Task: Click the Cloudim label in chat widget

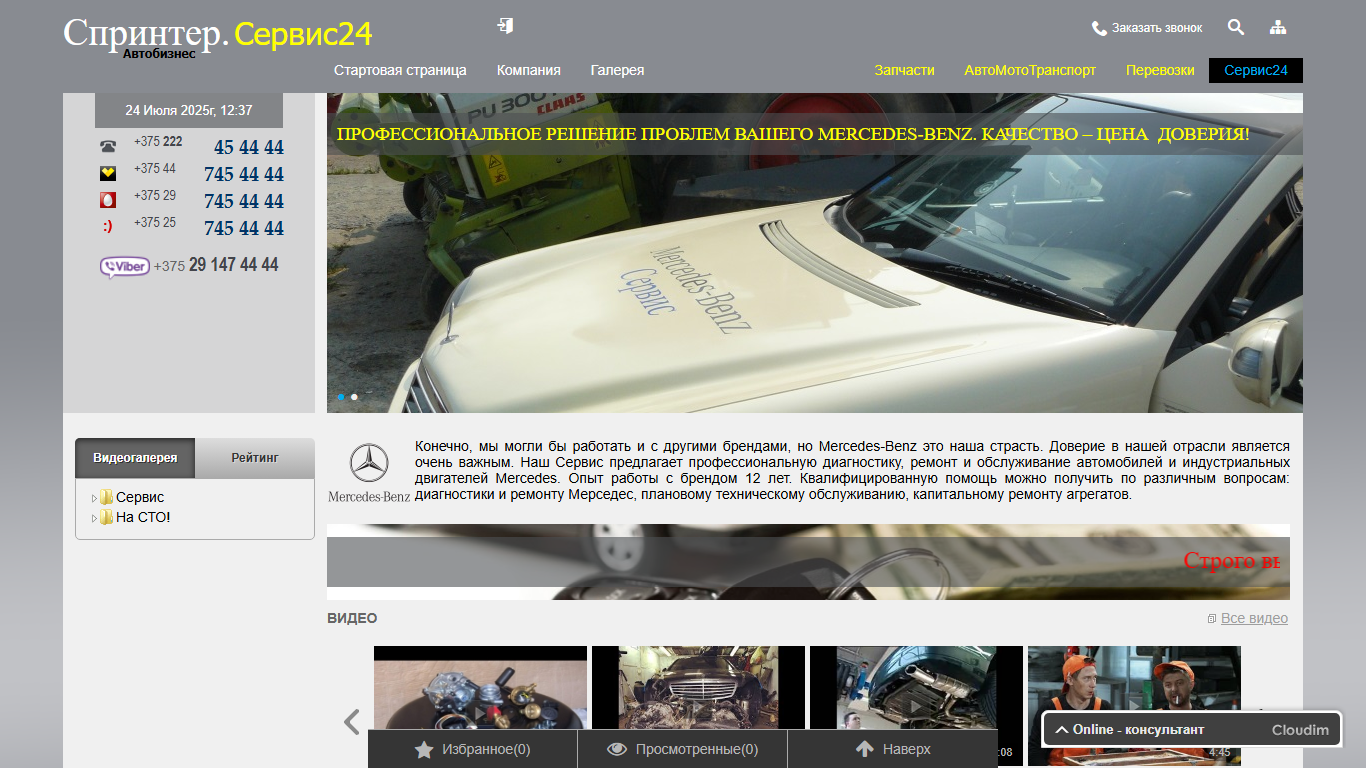Action: 1300,730
